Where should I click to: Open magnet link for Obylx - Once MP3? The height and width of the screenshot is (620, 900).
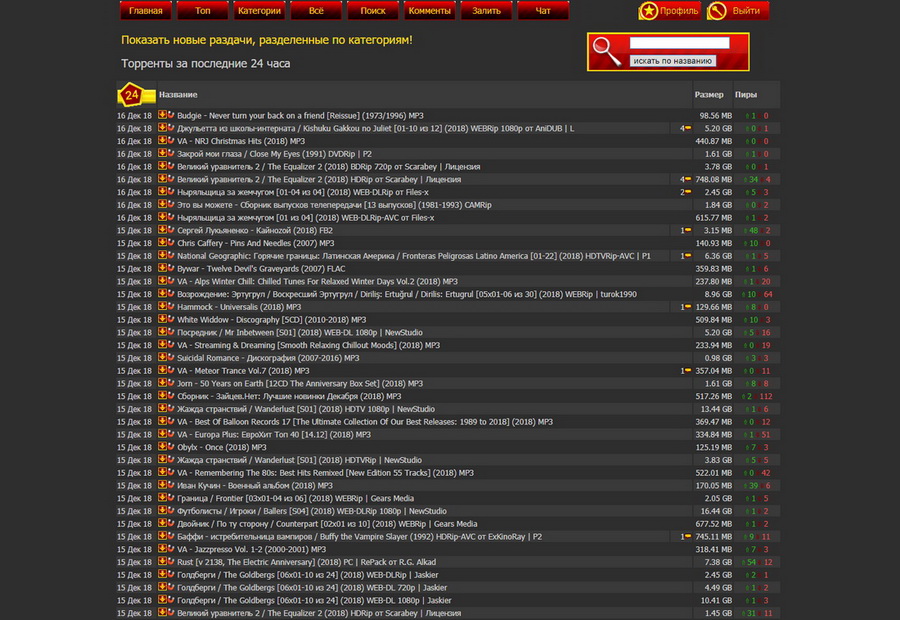[x=170, y=446]
